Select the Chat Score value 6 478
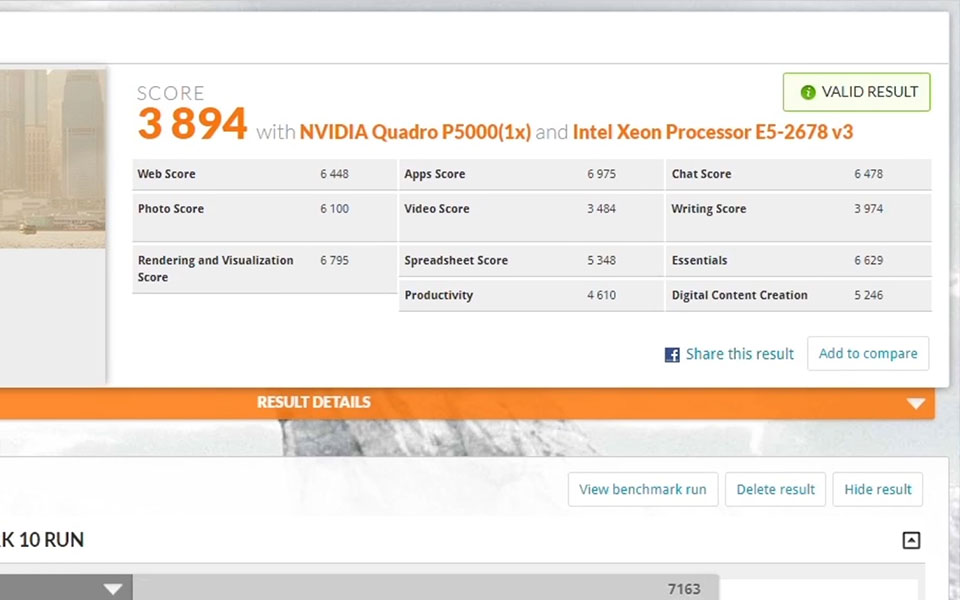The image size is (960, 600). 869,174
